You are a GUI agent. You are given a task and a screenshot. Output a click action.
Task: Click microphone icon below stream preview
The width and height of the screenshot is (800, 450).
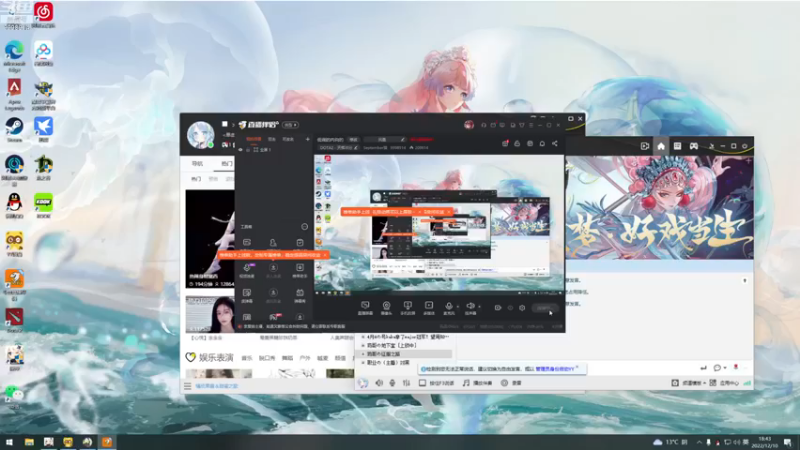point(448,308)
